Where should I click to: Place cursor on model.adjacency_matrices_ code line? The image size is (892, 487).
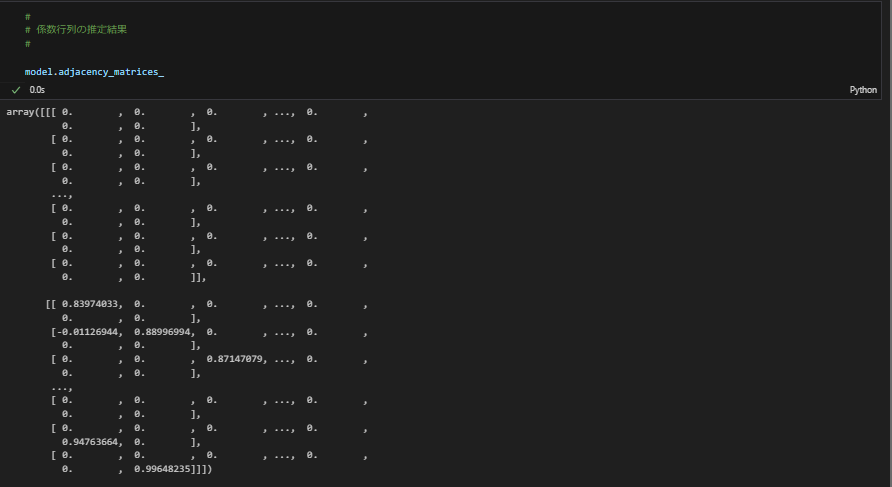pos(94,72)
